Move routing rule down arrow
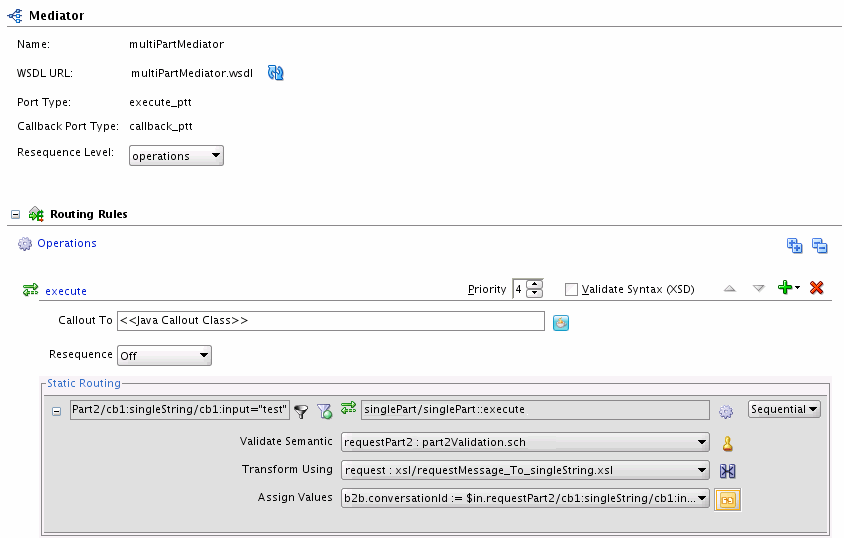The image size is (844, 538). (758, 289)
